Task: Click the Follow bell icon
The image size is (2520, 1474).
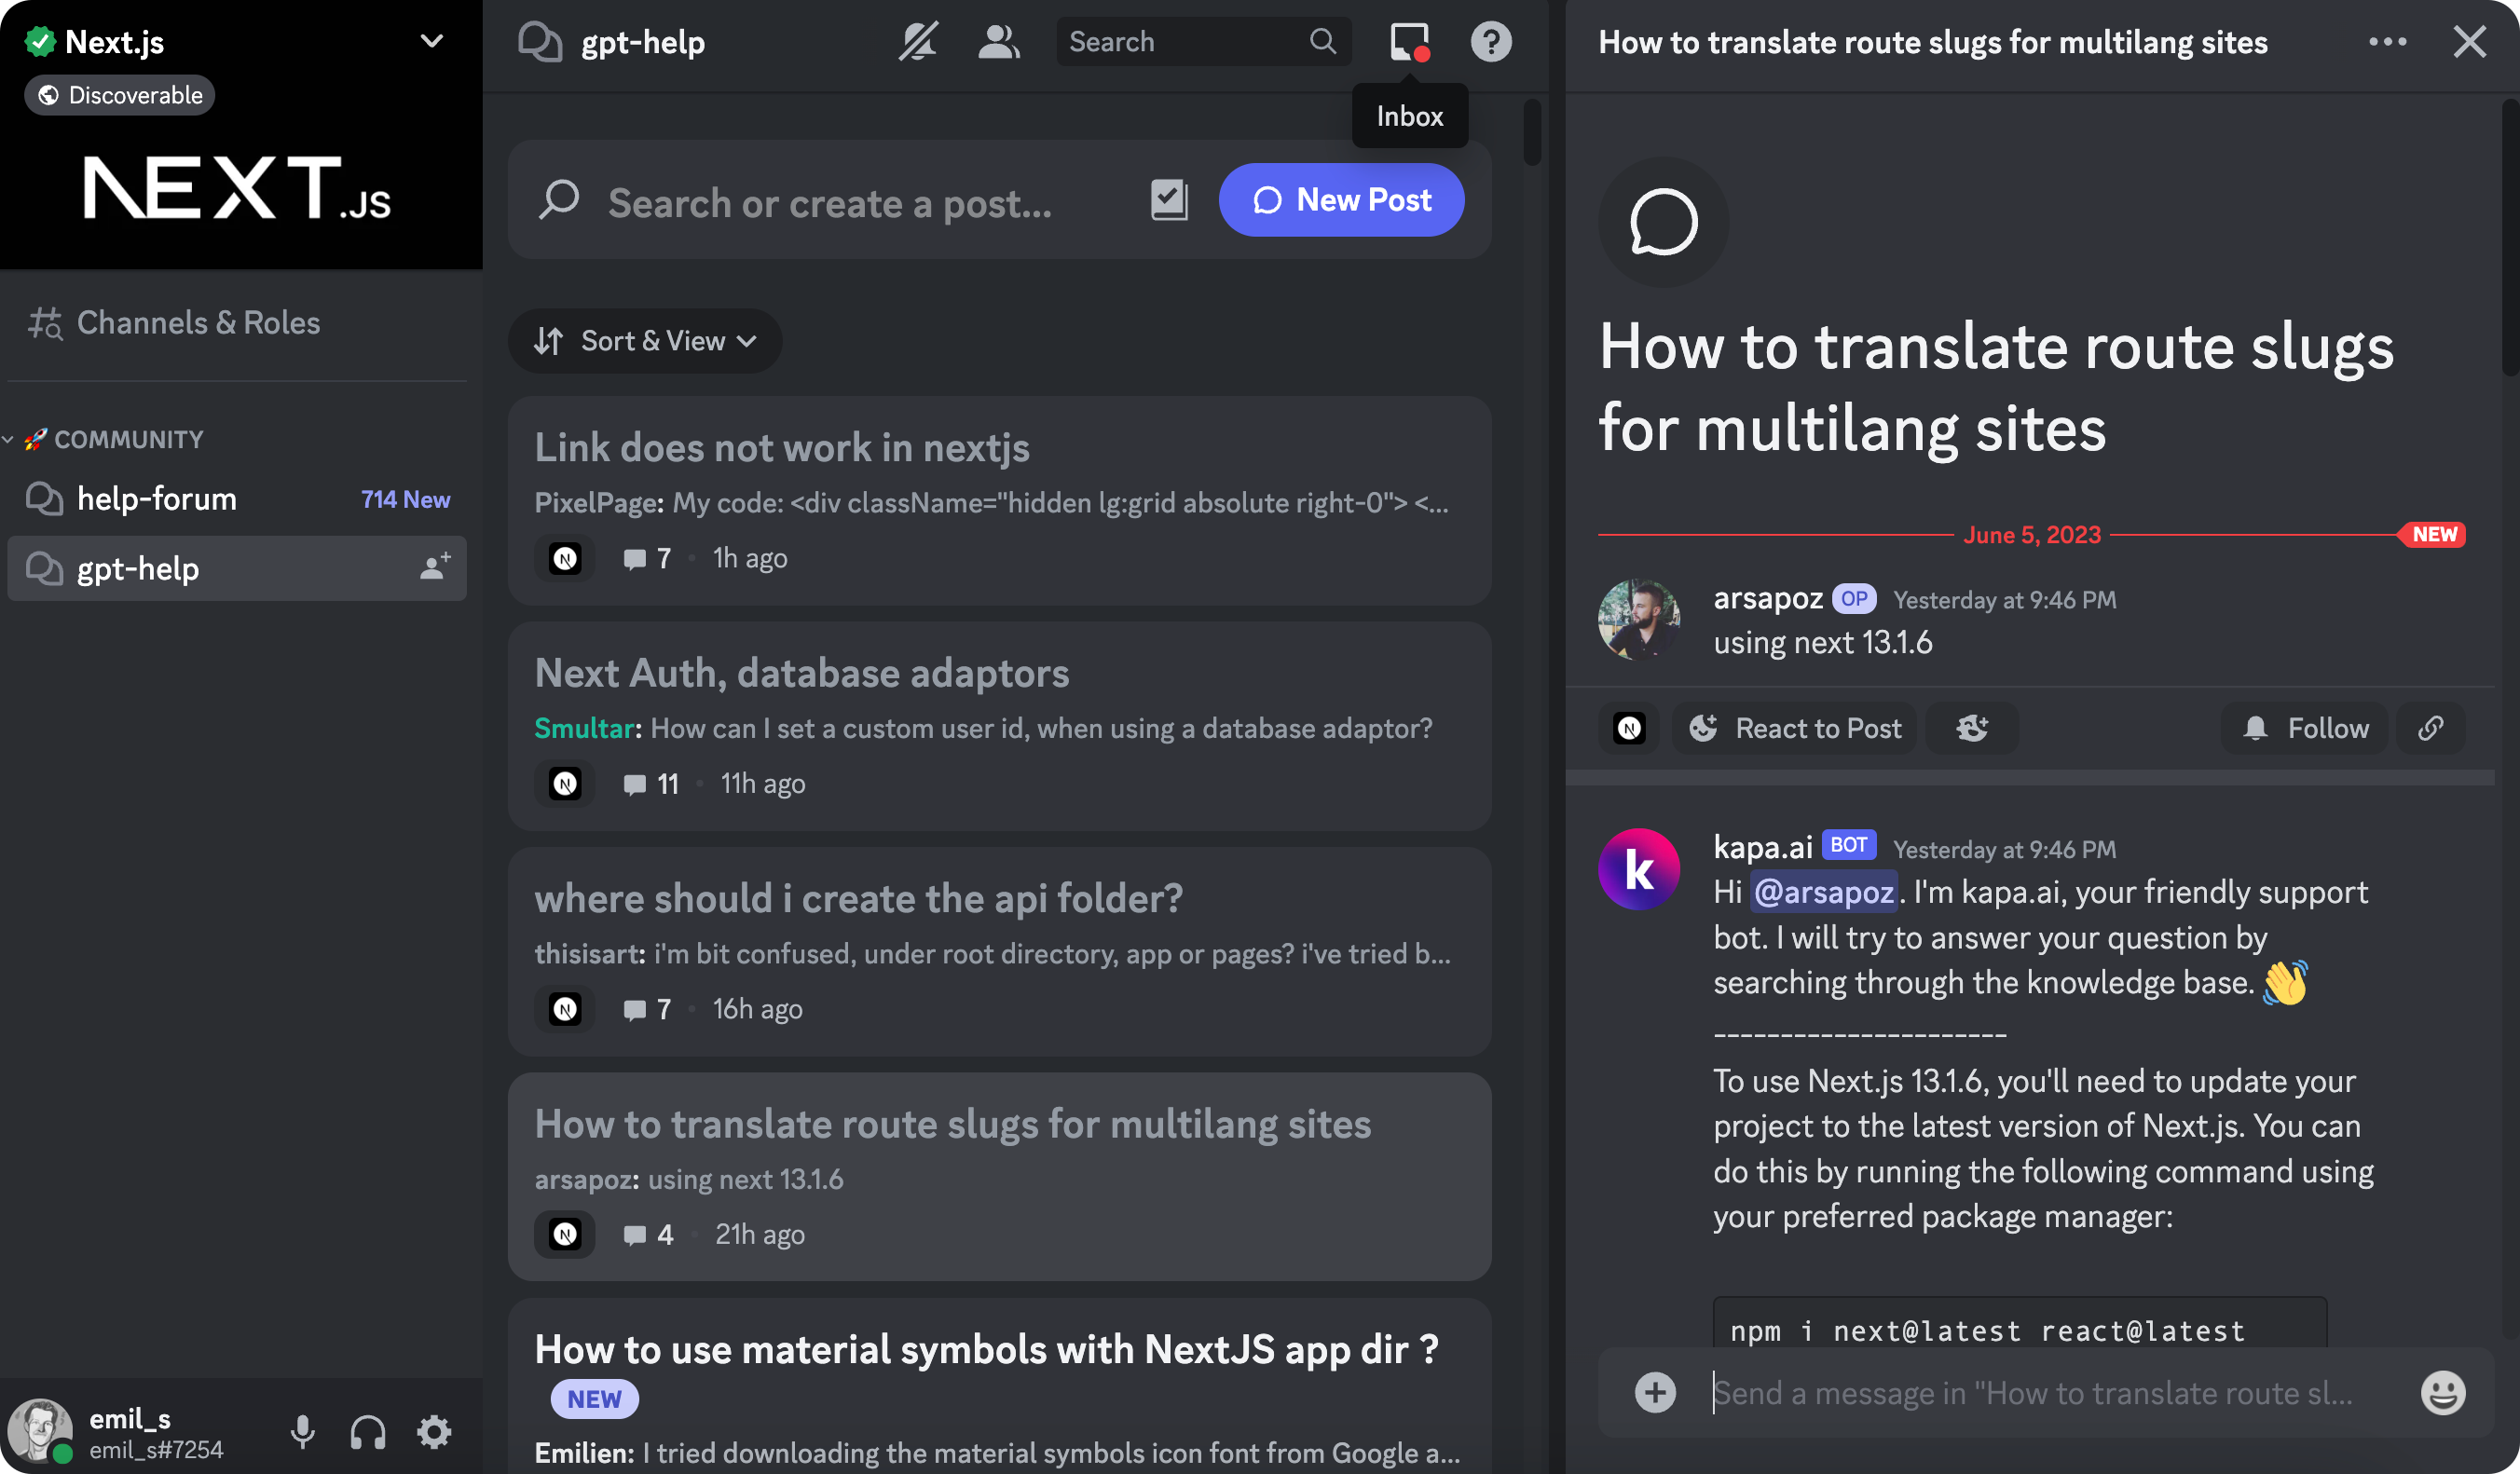Action: 2252,727
